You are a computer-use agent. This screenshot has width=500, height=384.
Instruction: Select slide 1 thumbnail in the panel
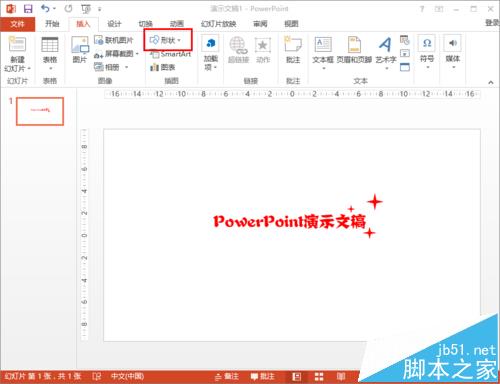(x=40, y=111)
